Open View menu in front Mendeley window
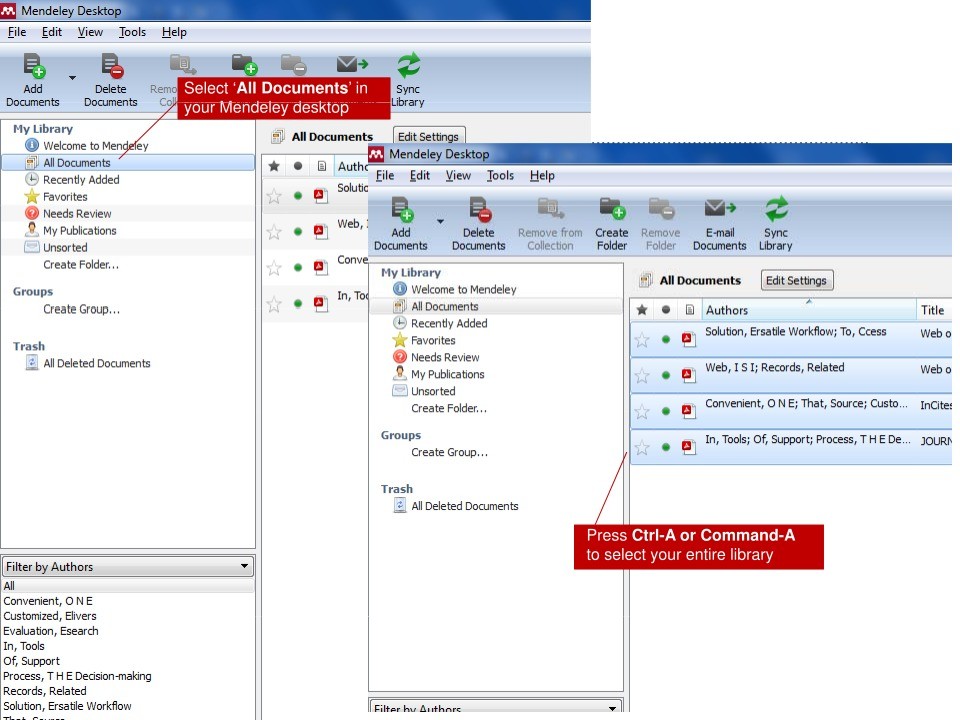This screenshot has height=720, width=960. pyautogui.click(x=458, y=176)
